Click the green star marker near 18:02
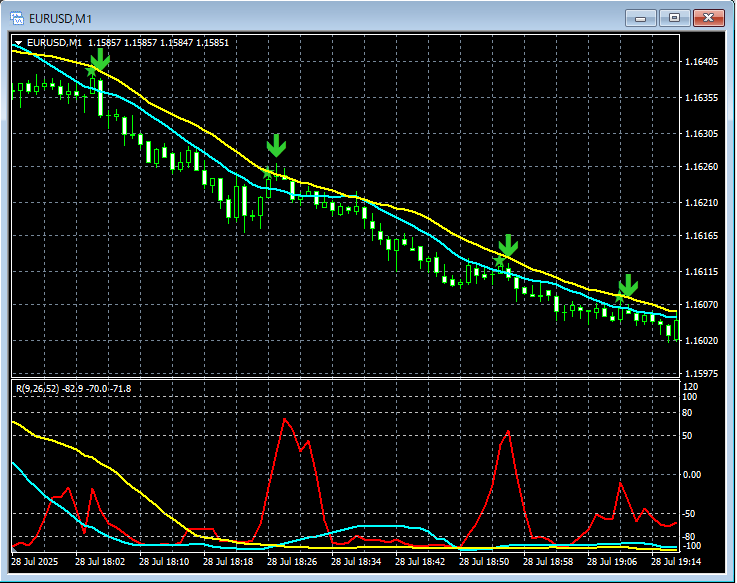Screen dimensions: 737x583 (x=91, y=71)
